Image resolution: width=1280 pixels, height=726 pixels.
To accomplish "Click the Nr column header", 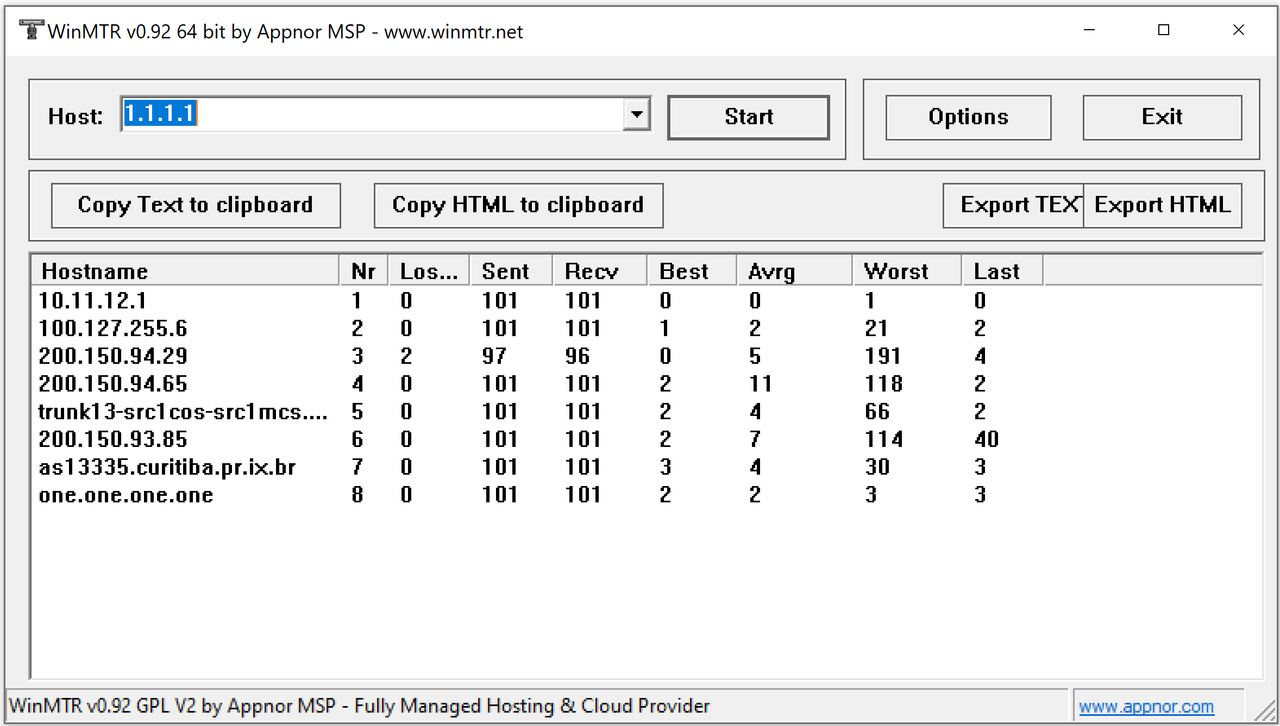I will tap(364, 271).
